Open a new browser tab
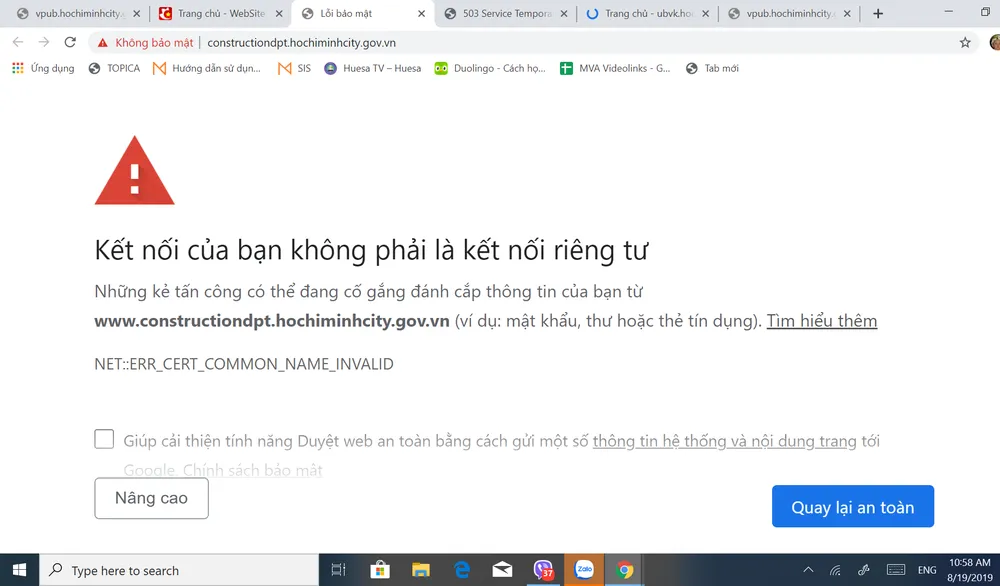1000x586 pixels. [878, 14]
